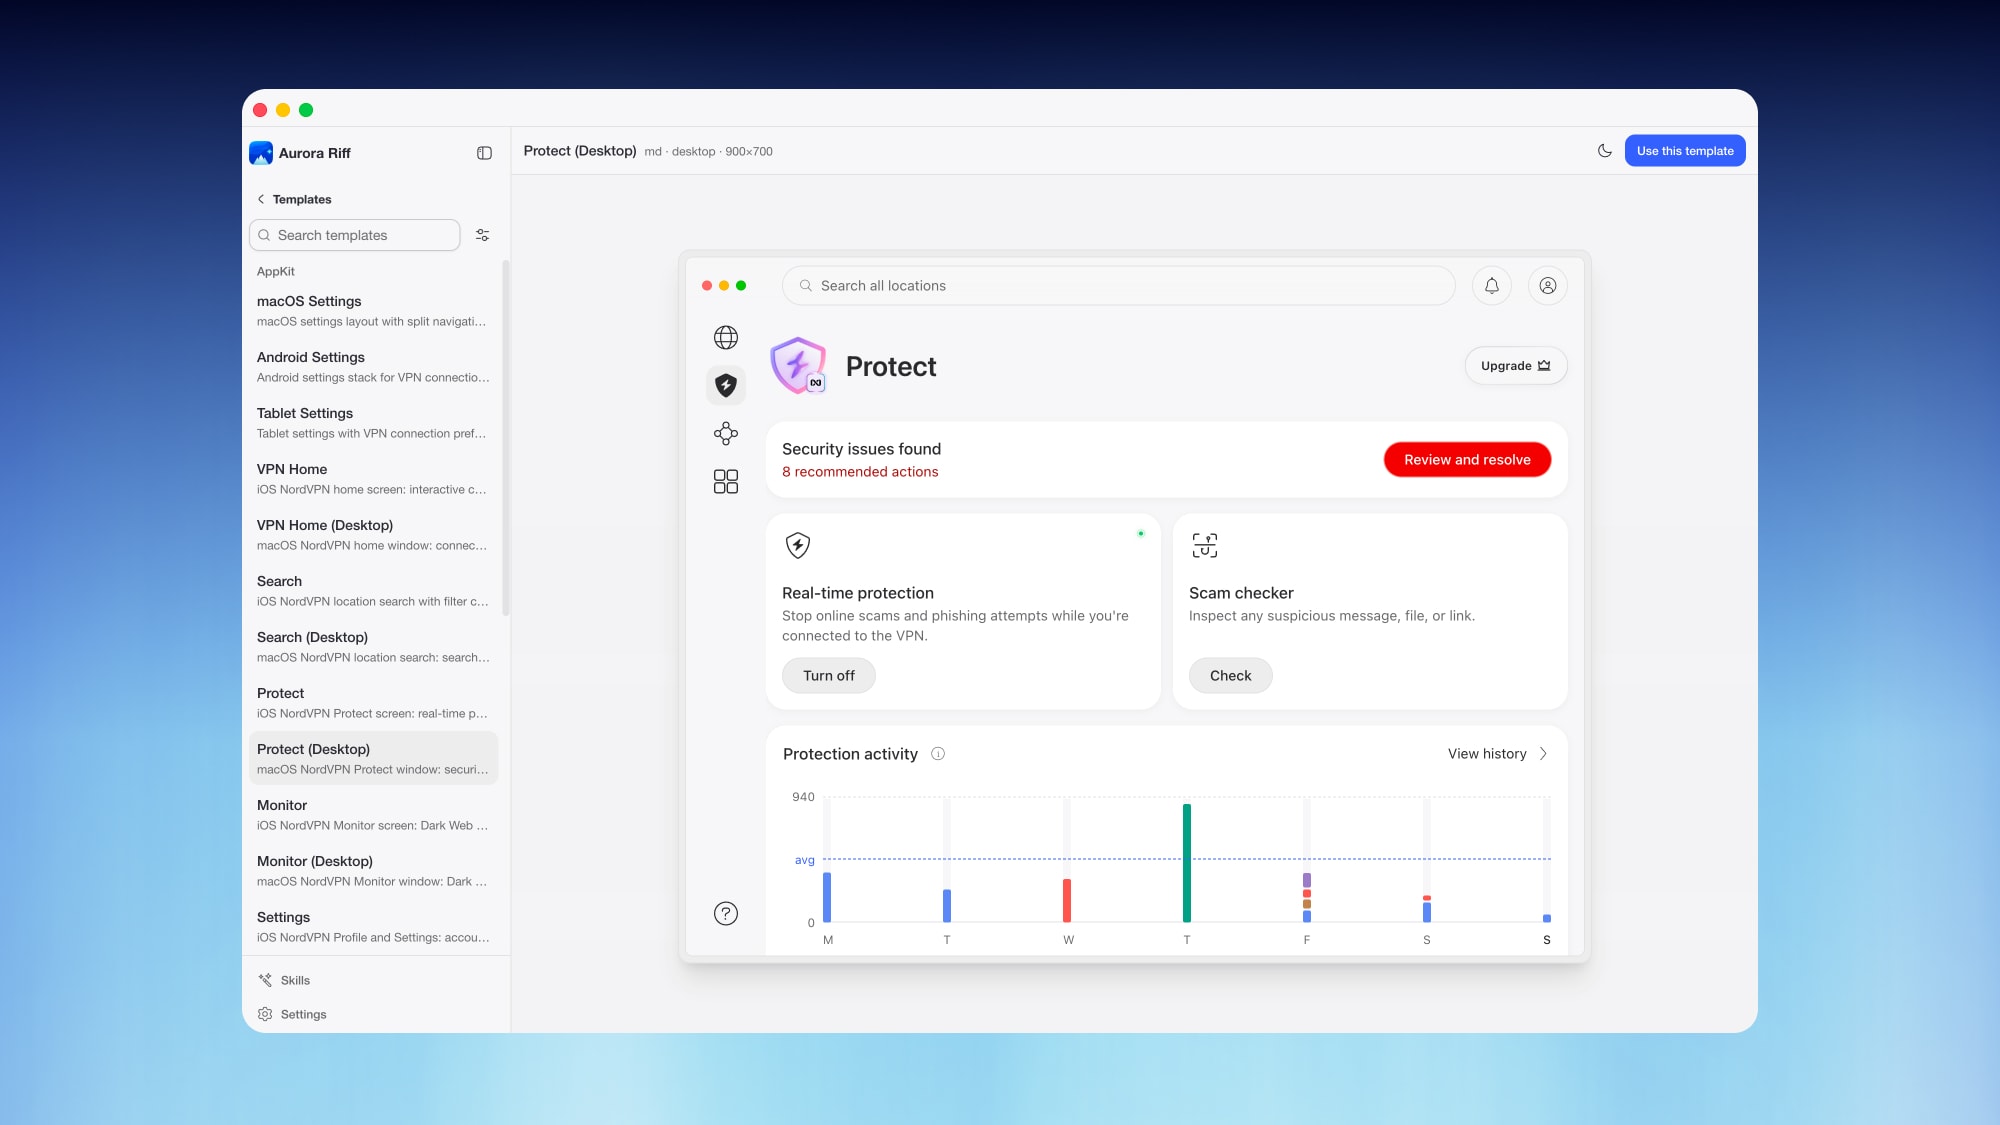The image size is (2000, 1125).
Task: Open Skills in the sidebar footer
Action: coord(376,980)
